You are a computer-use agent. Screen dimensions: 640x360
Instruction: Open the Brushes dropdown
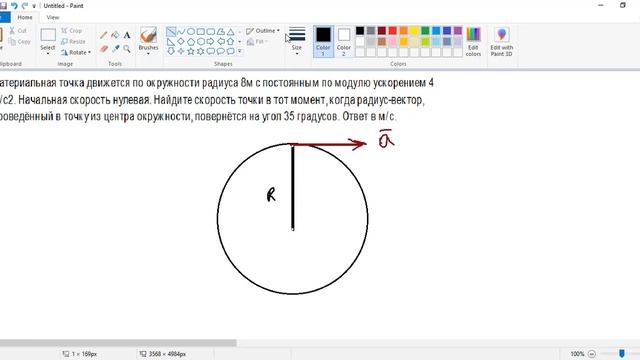pos(148,53)
